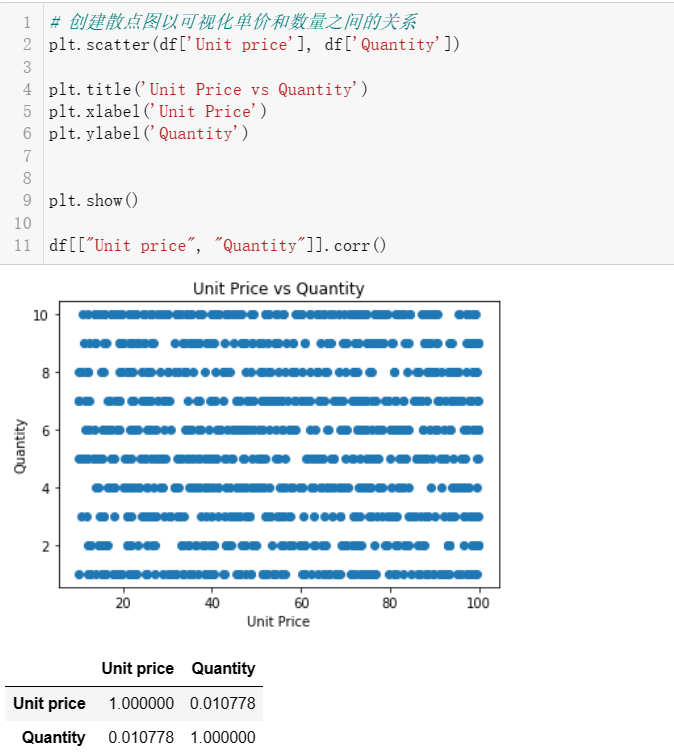
Task: Select the 'Quantity' column header in table
Action: tap(223, 668)
